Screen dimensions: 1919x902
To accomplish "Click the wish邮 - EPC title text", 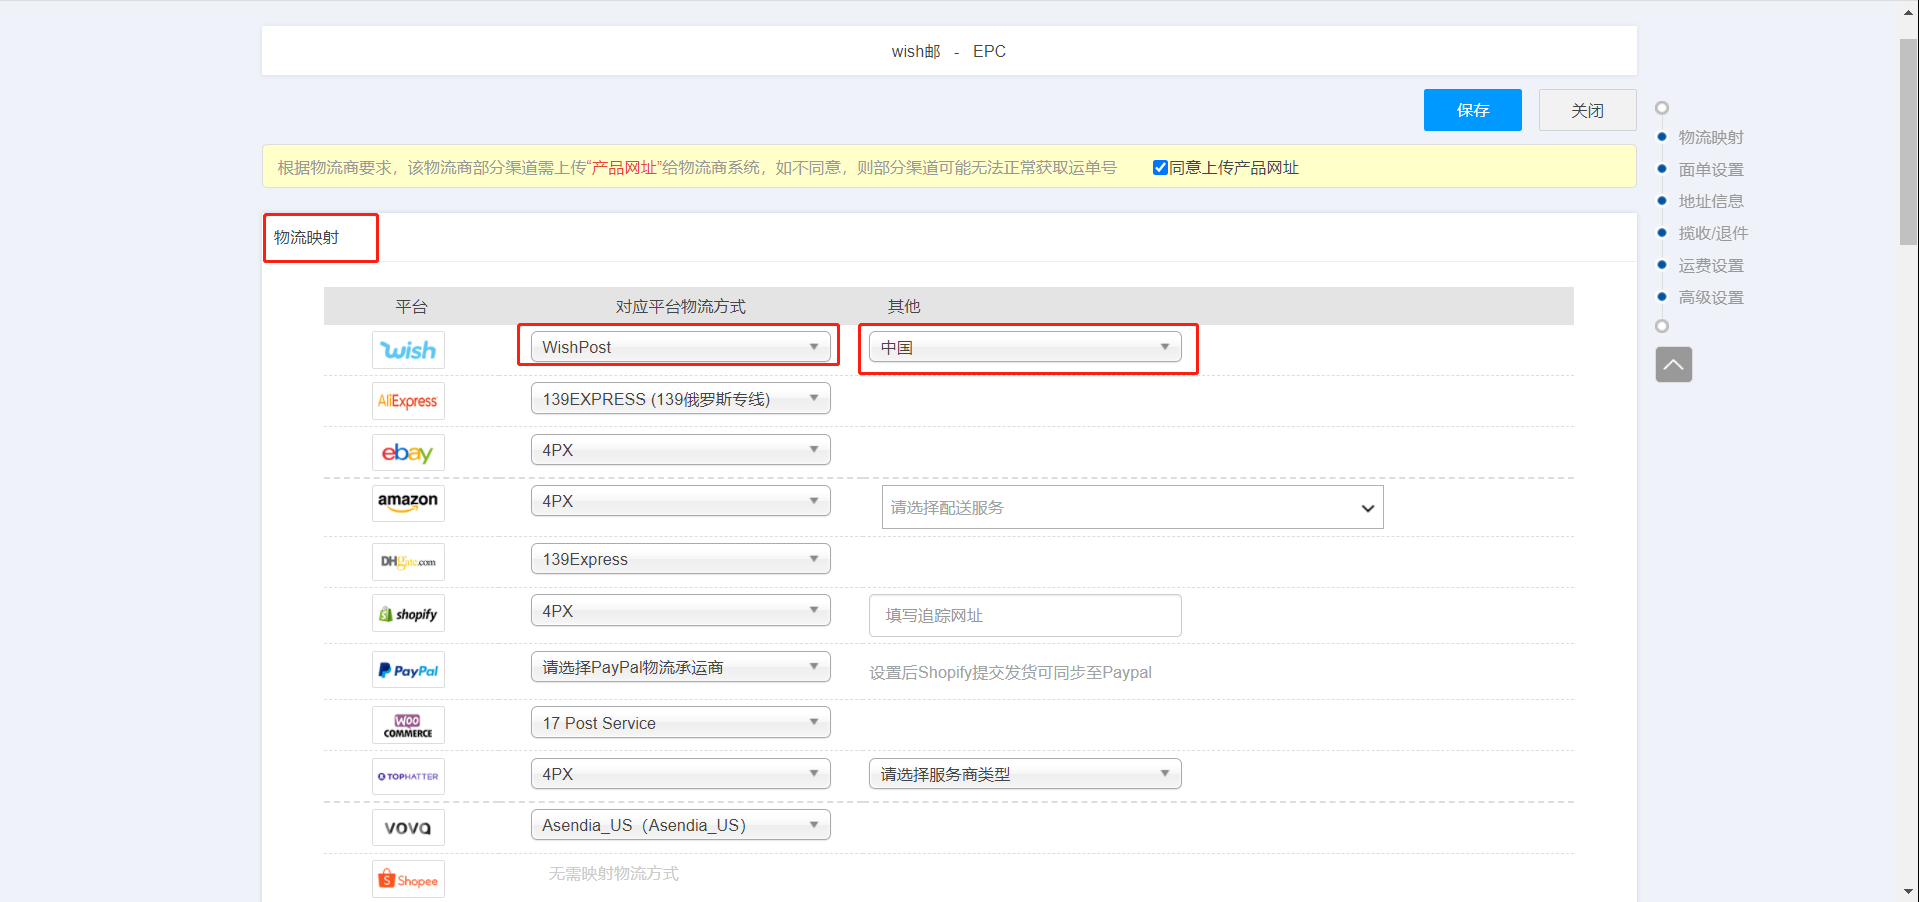I will click(949, 51).
